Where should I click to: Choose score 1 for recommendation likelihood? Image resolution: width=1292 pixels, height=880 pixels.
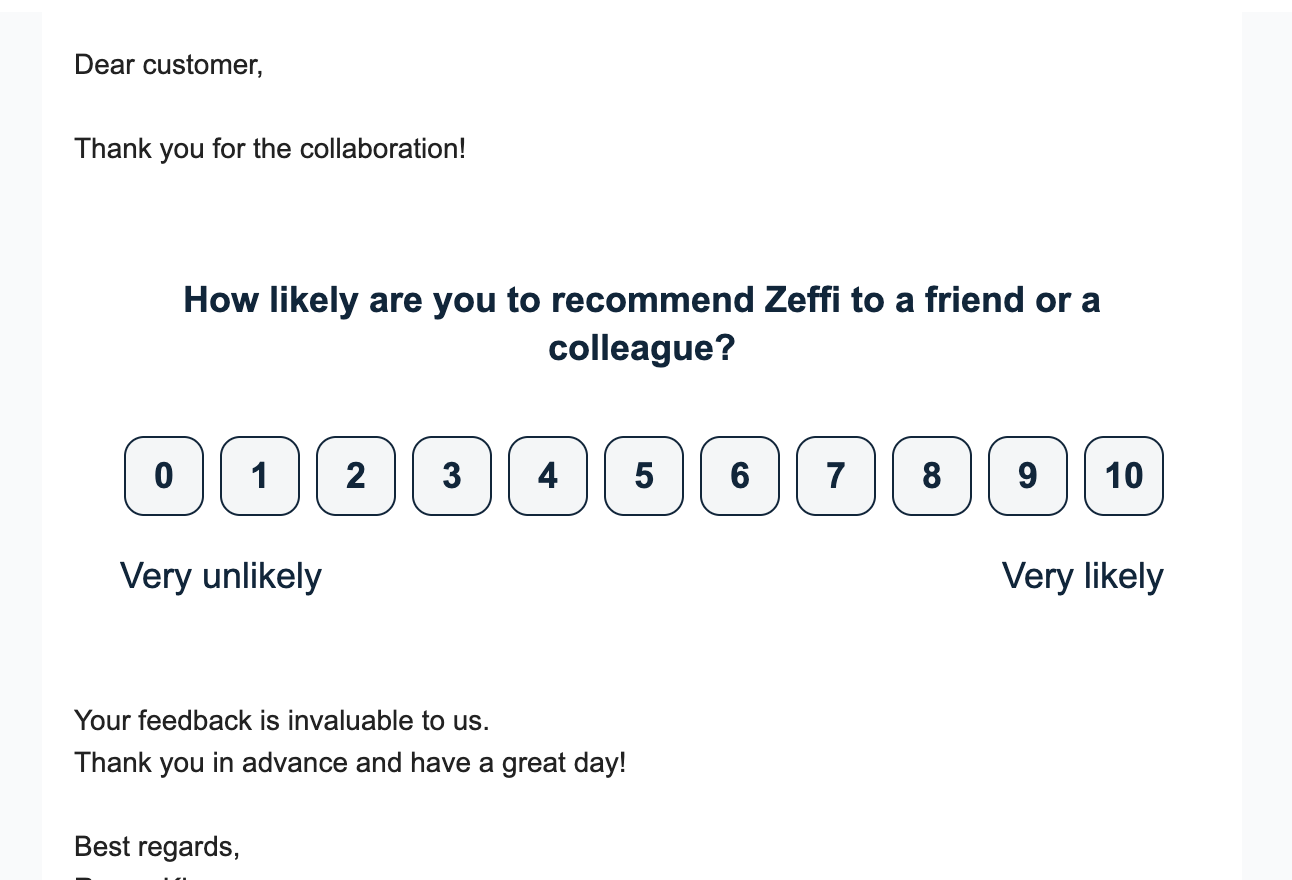click(x=260, y=476)
